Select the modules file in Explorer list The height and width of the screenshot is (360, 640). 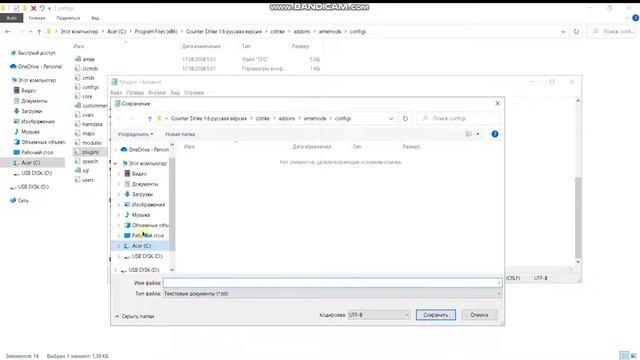[x=88, y=142]
